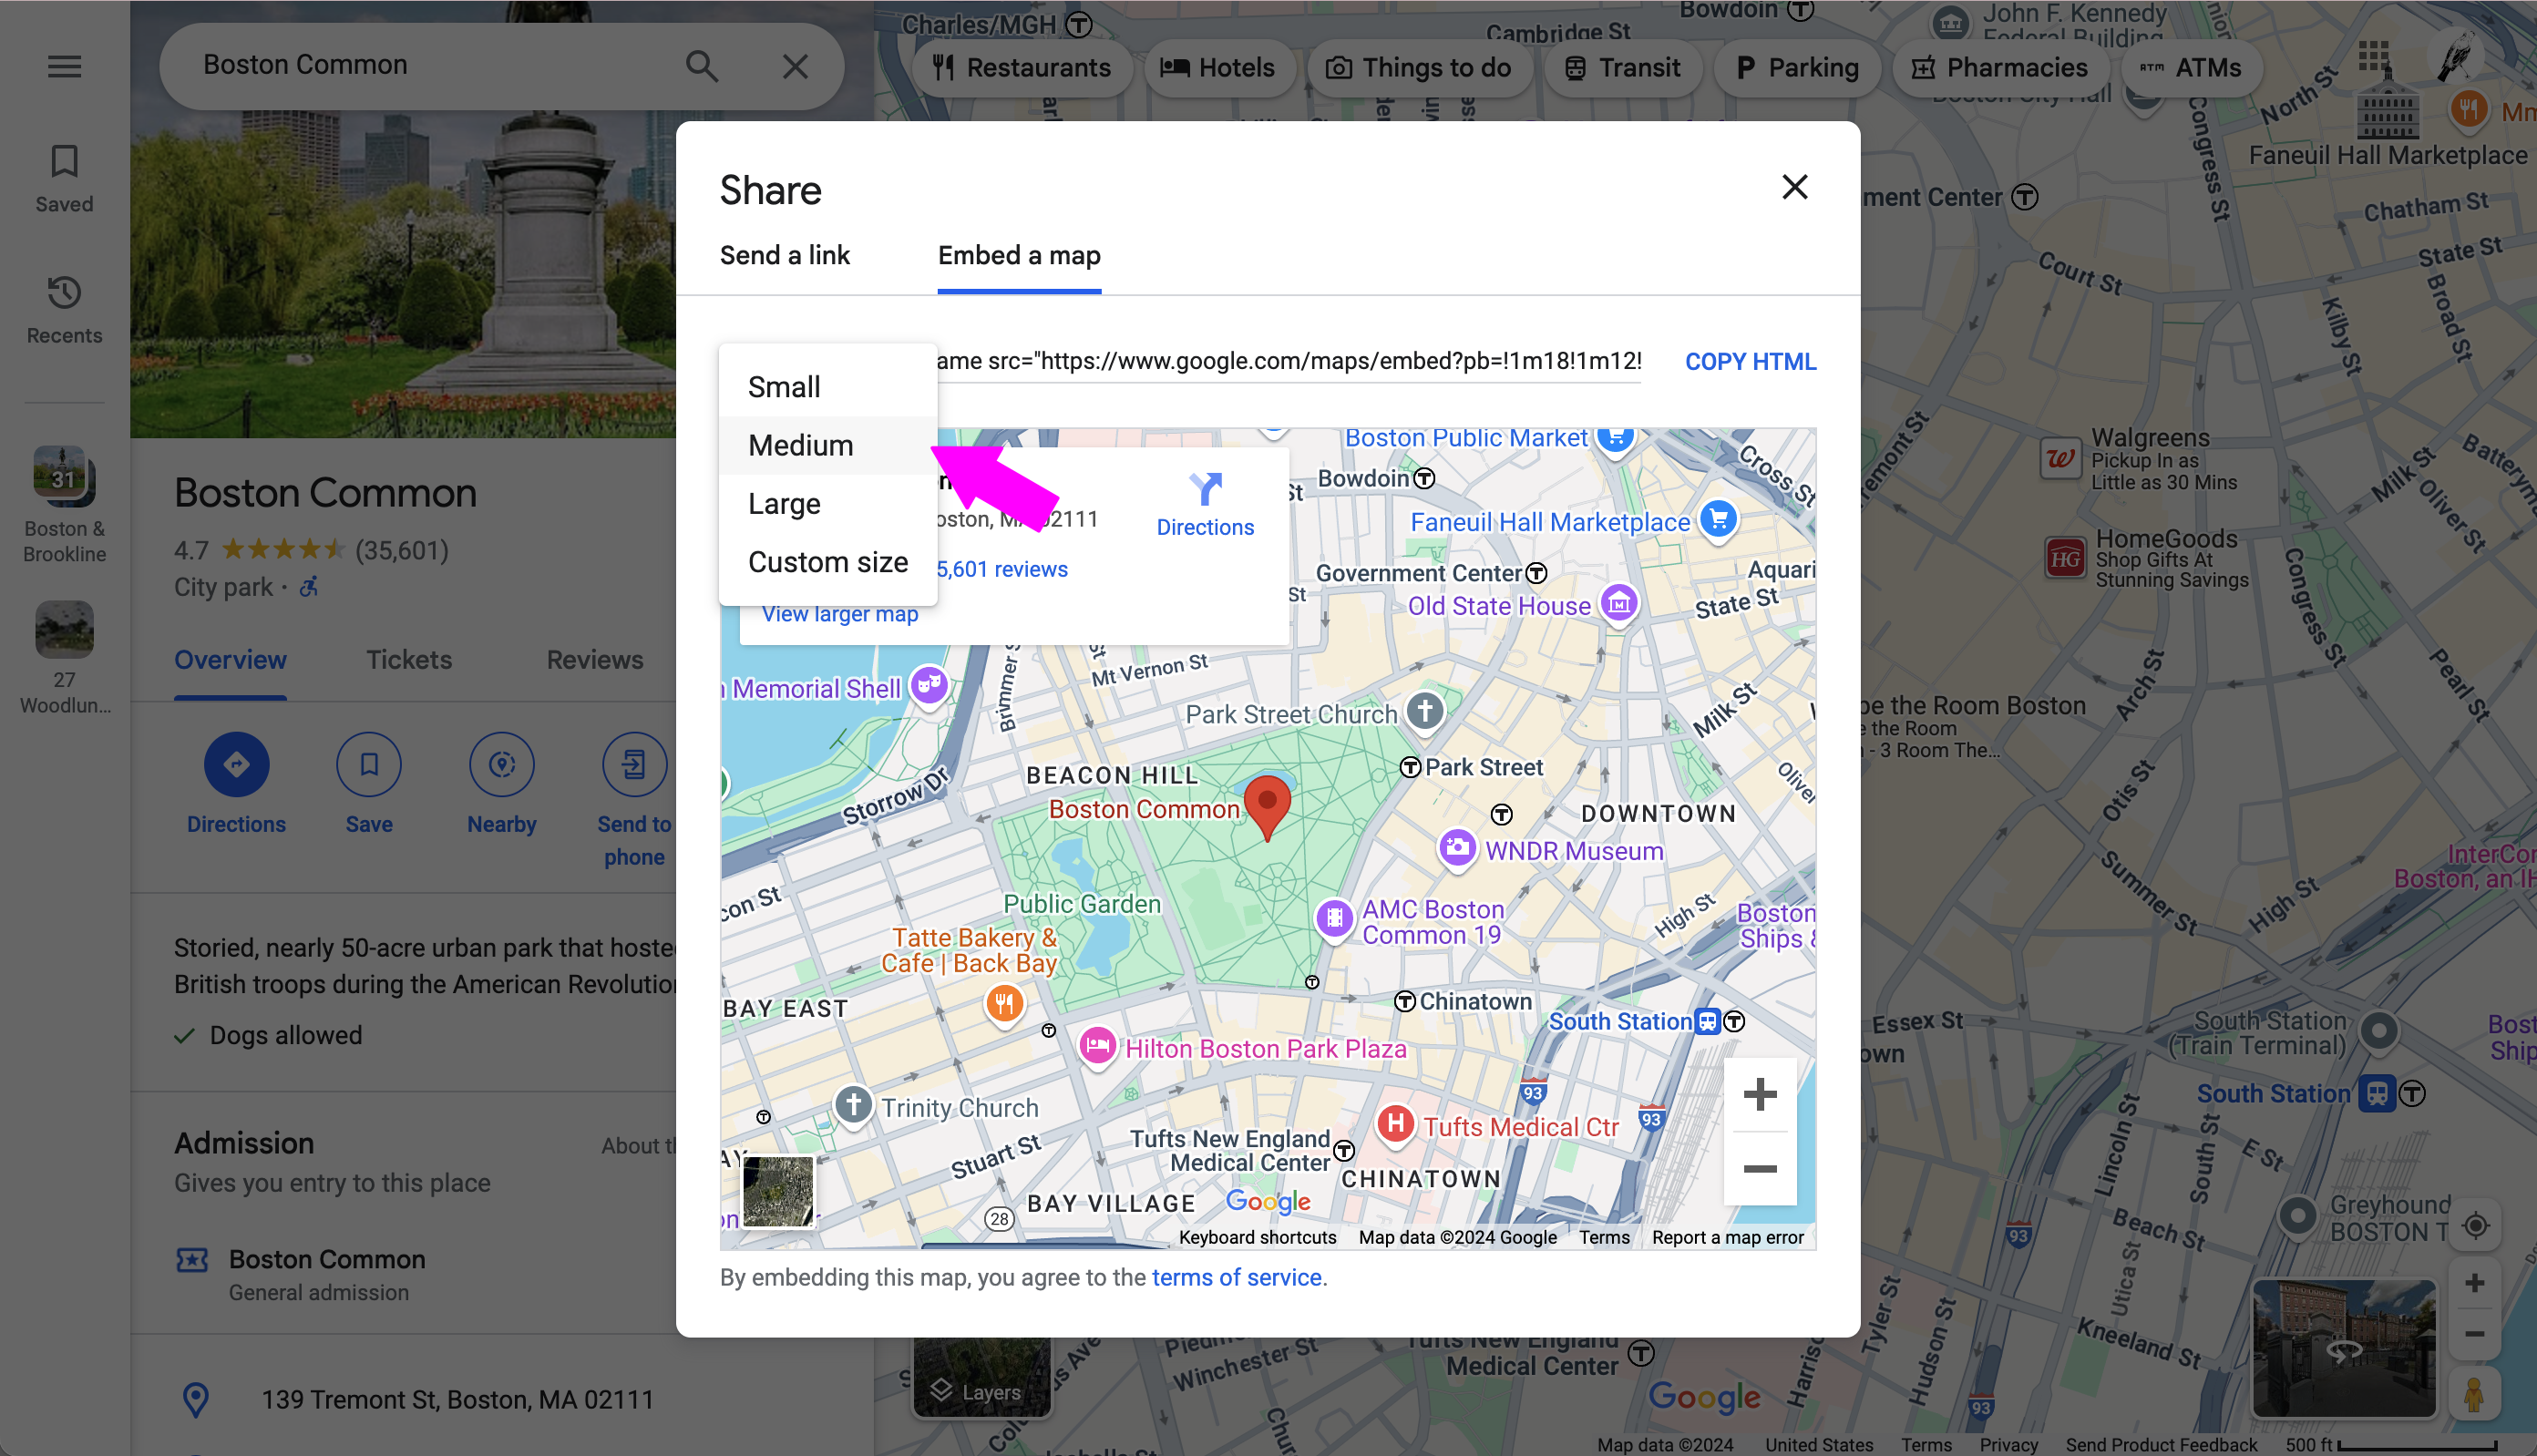Screen dimensions: 2537x1456
Task: Filter map by Hotels chip
Action: (x=1218, y=68)
